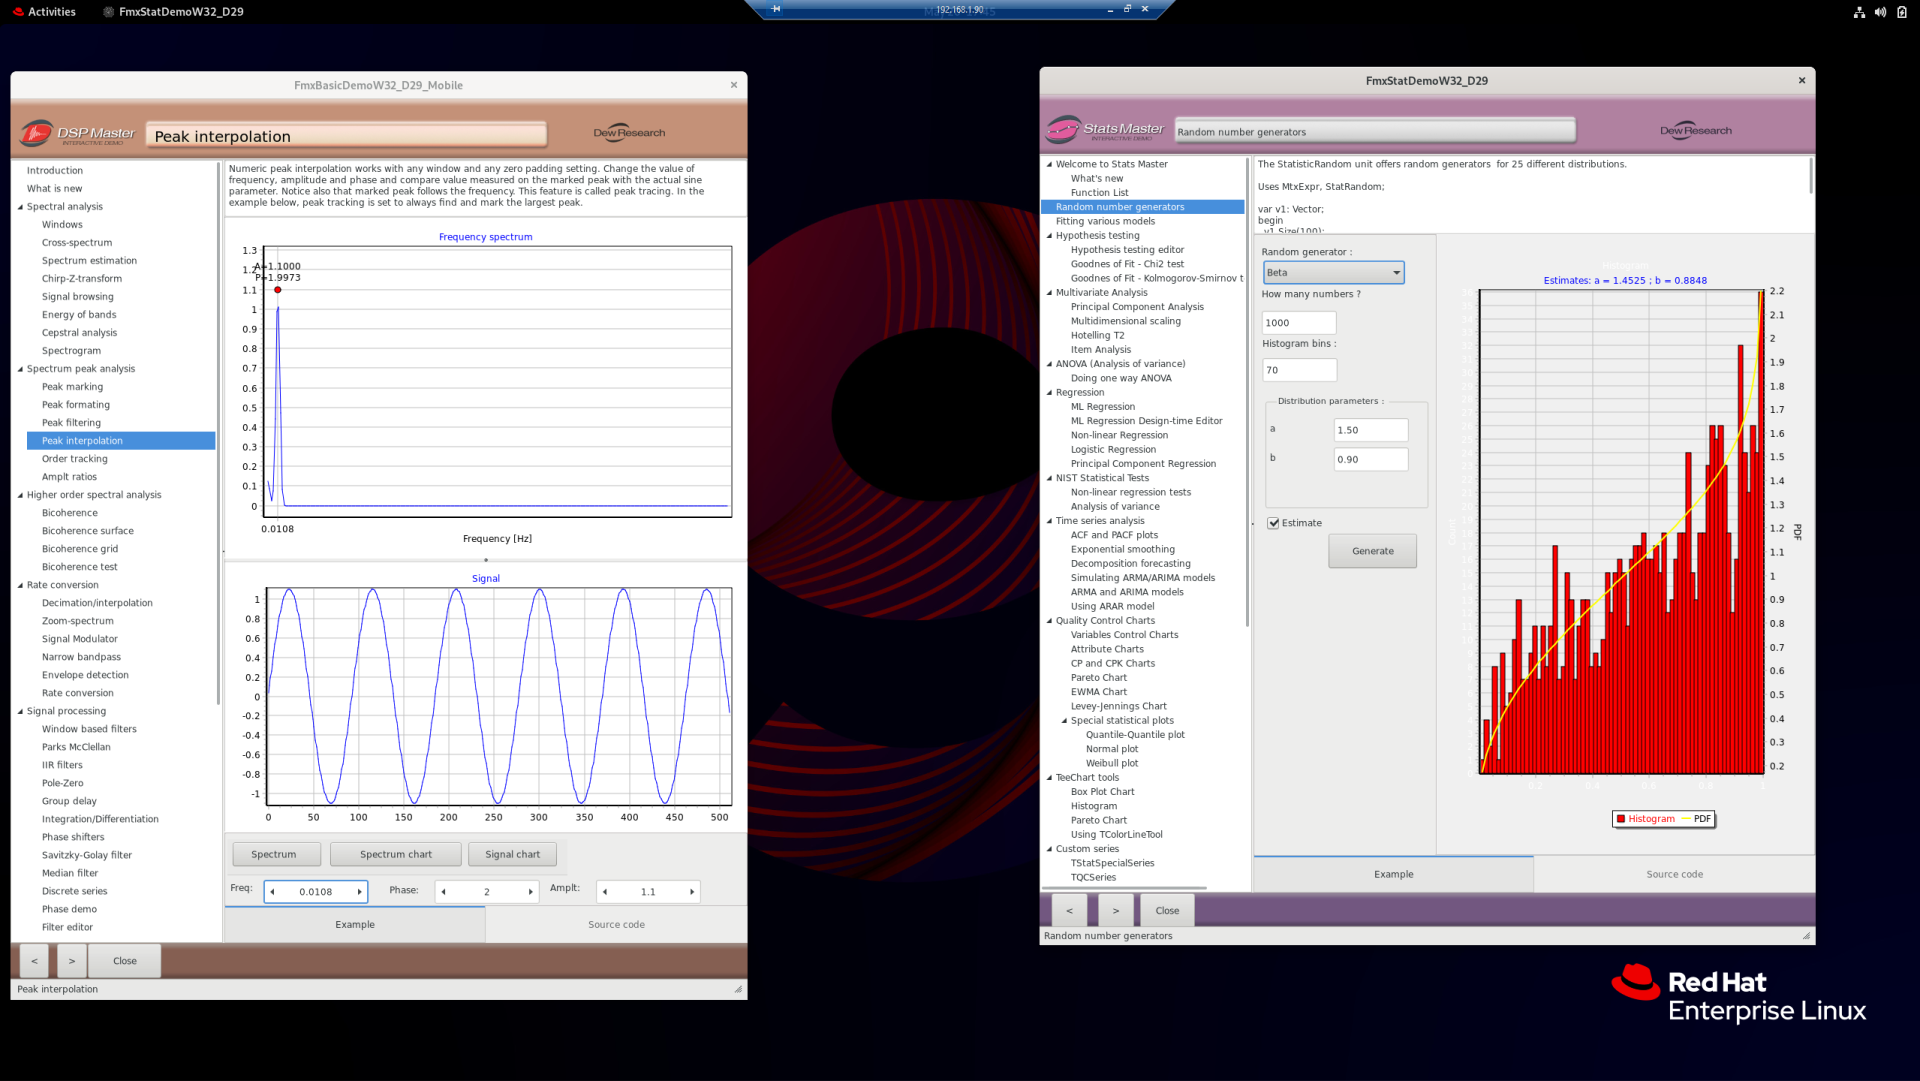
Task: Click the How many numbers field
Action: click(x=1299, y=323)
